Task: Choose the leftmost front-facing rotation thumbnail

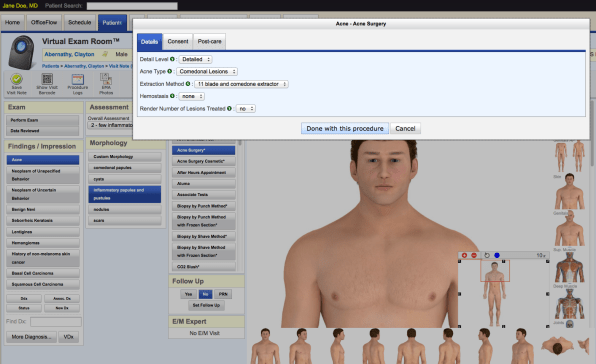Action: click(265, 346)
